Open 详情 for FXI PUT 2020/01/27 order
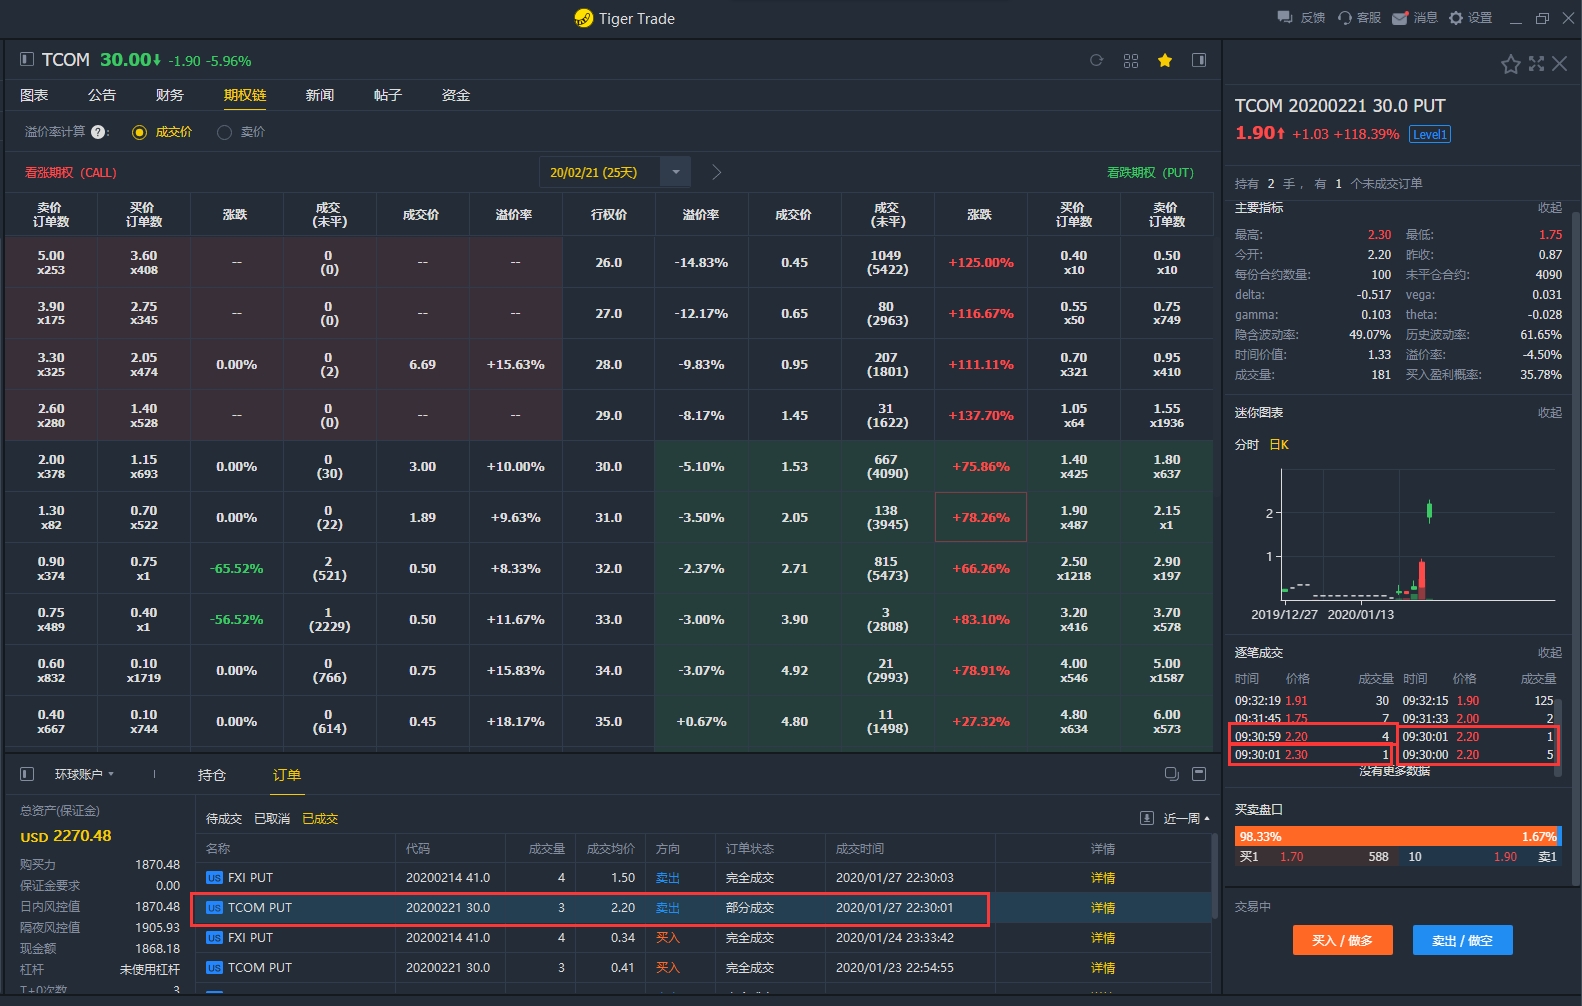Screen dimensions: 1582x1006 coord(1103,878)
